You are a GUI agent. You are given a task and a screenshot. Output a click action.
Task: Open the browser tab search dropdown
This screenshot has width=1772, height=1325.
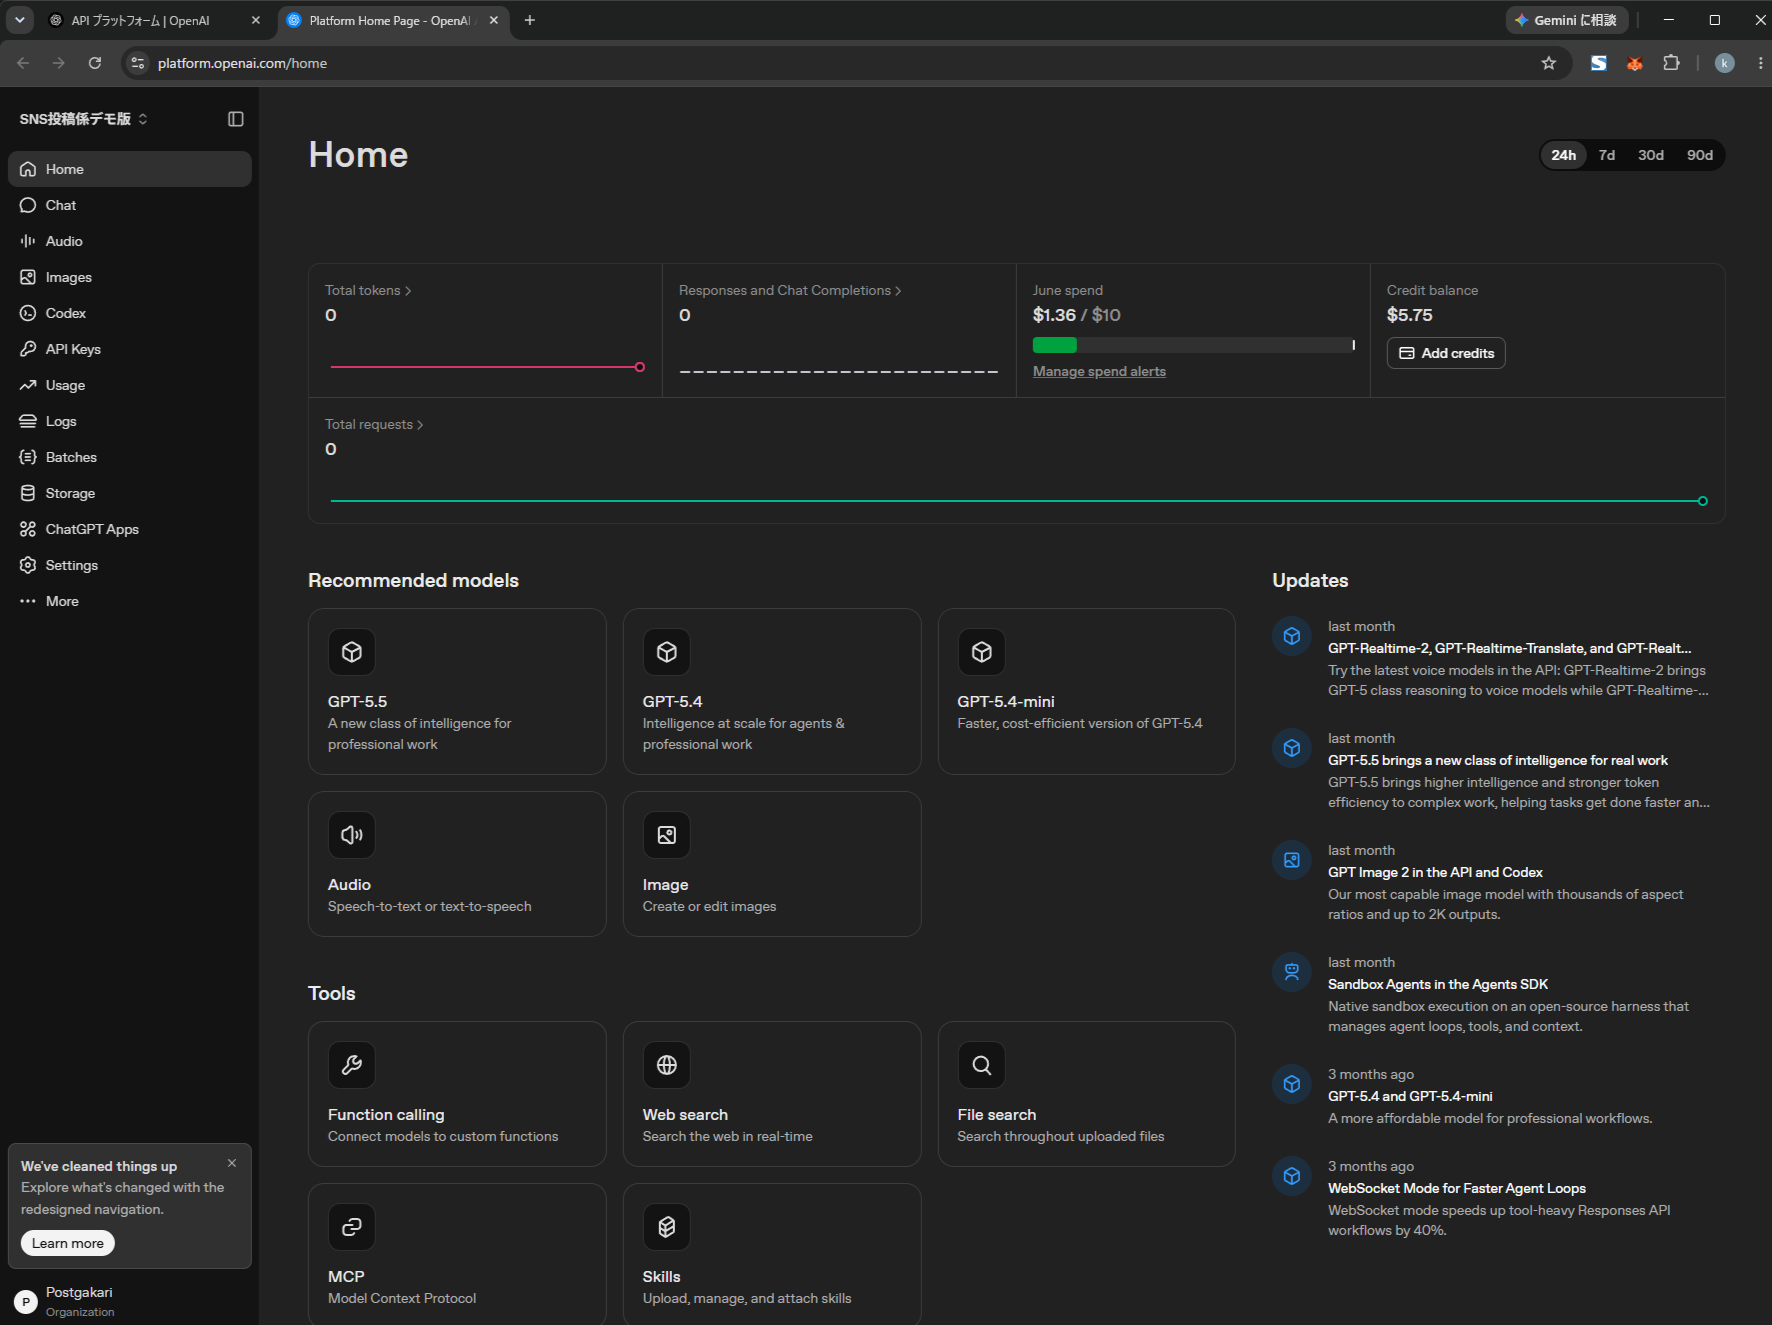tap(20, 20)
